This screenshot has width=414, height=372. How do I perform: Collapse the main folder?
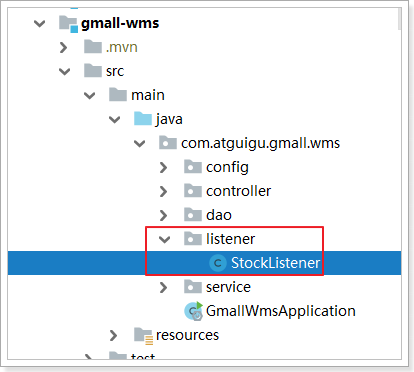pos(89,96)
